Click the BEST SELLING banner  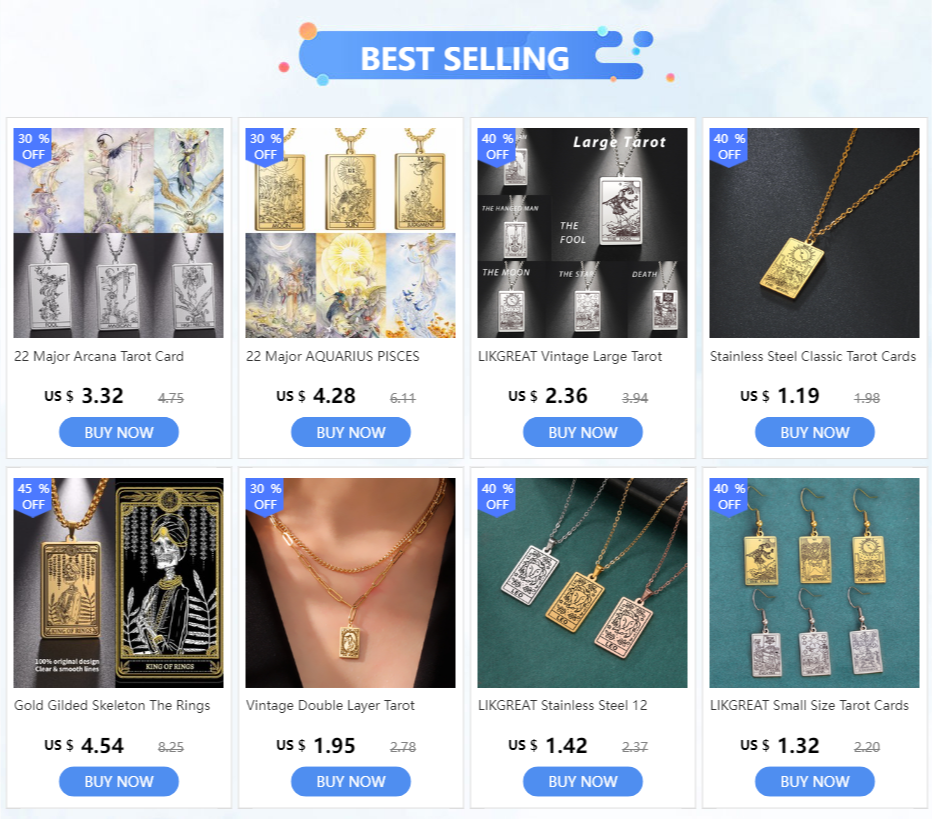click(x=465, y=58)
